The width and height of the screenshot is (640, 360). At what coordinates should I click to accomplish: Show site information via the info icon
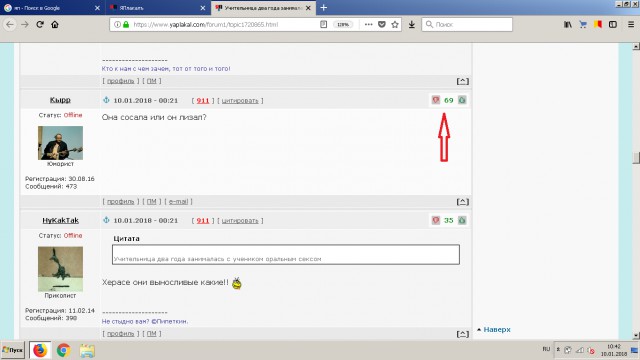[x=117, y=24]
